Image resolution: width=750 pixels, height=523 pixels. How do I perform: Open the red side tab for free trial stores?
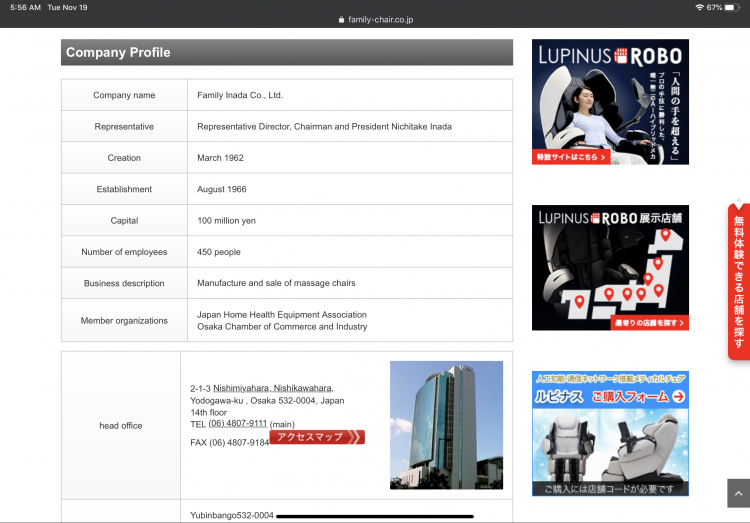coord(739,281)
